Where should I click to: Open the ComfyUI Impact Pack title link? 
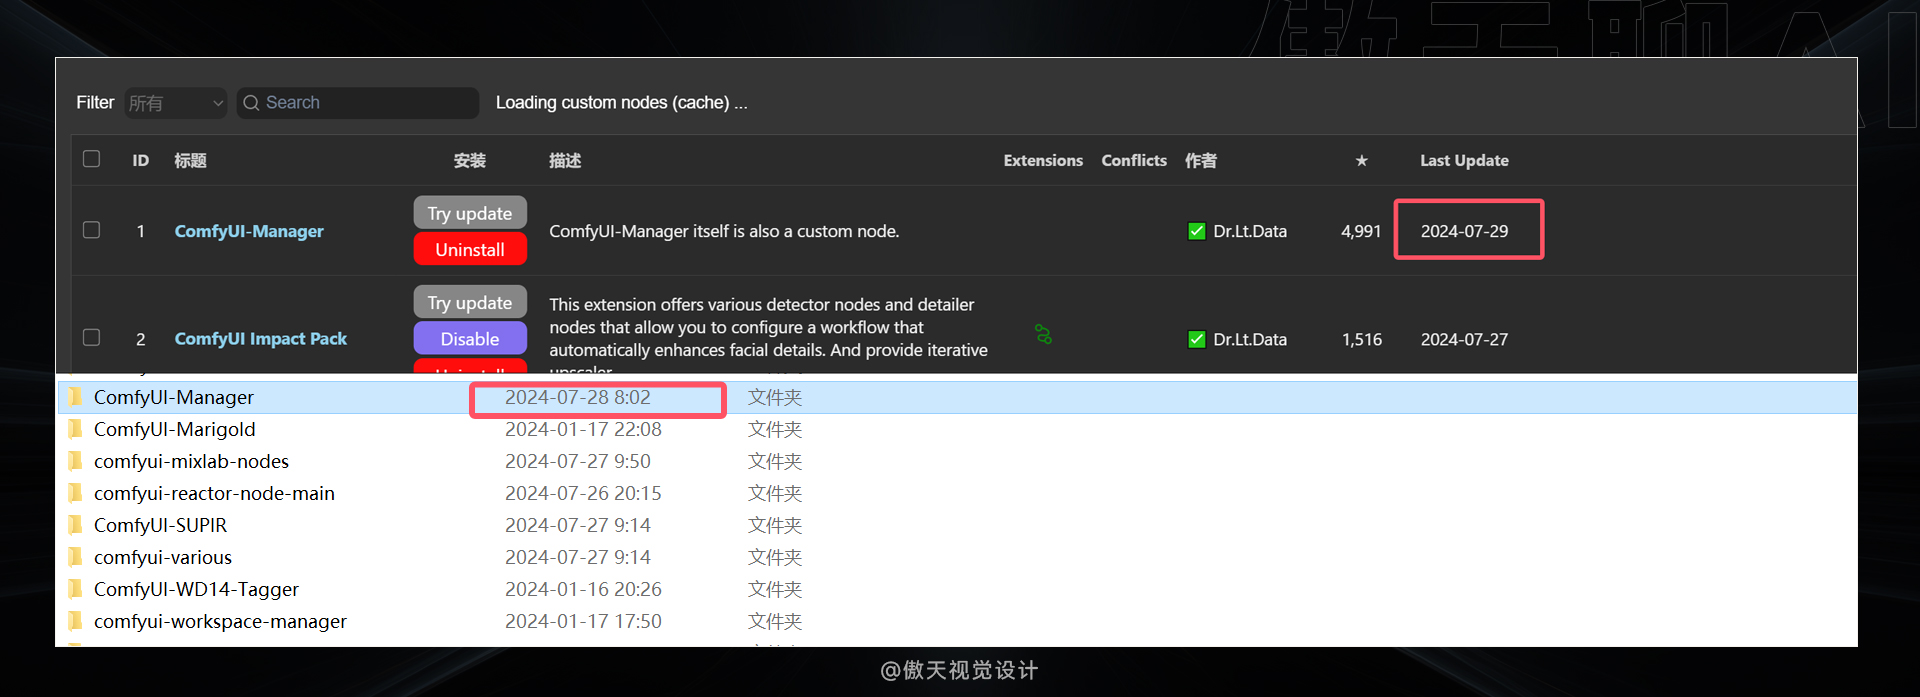[261, 339]
